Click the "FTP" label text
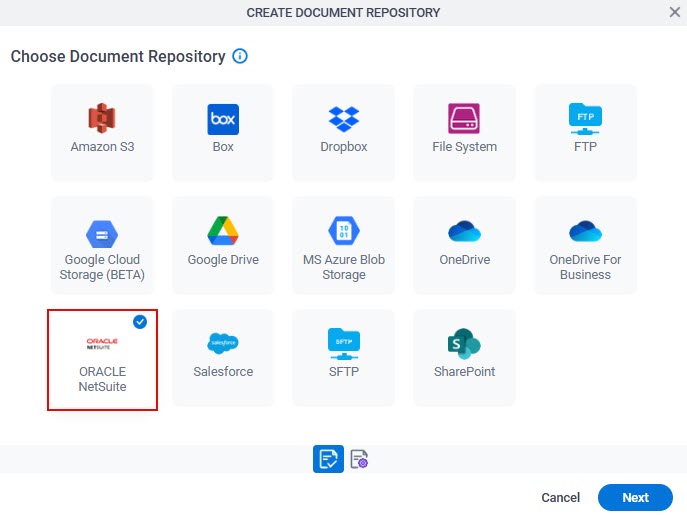Viewport: 687px width, 515px height. click(x=585, y=146)
